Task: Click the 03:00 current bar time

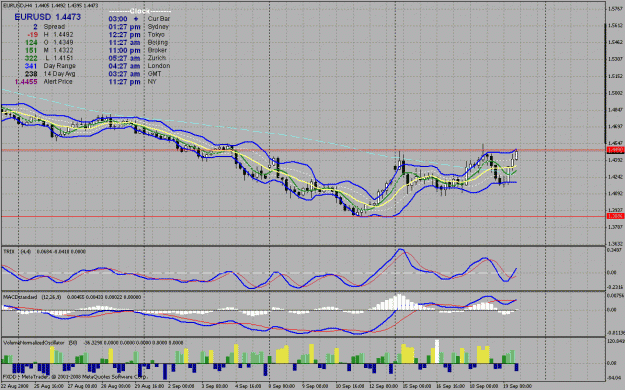Action: coord(118,19)
